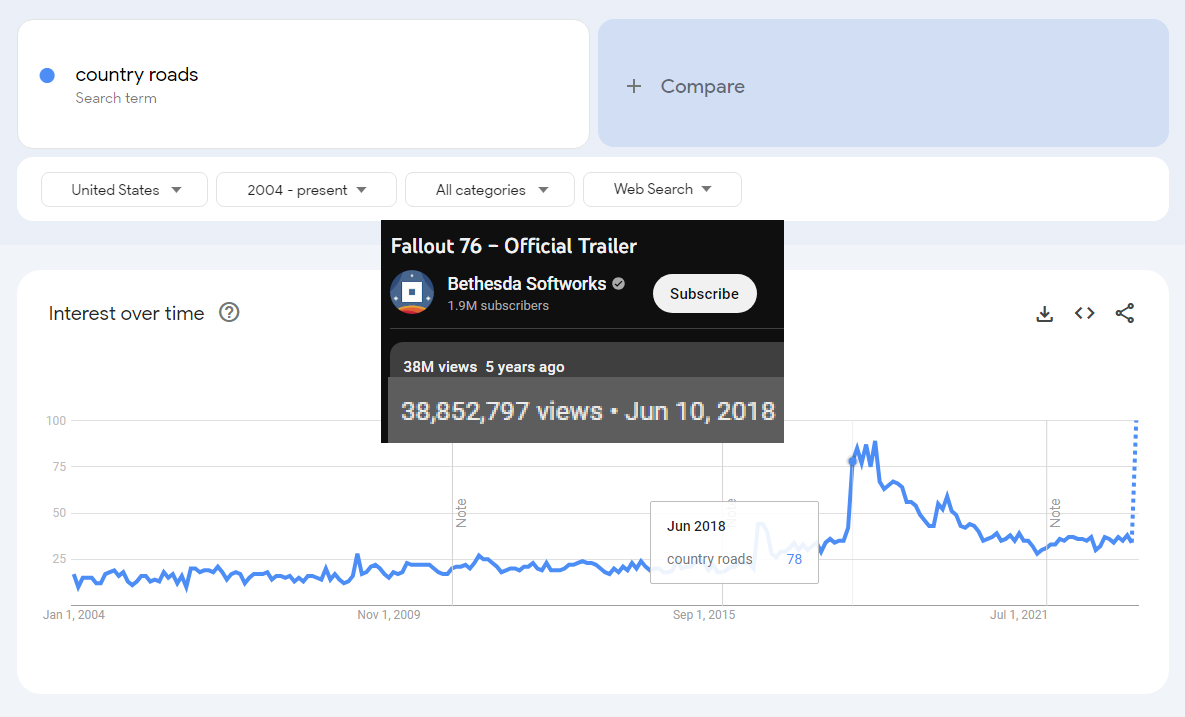Add a comparison term via Compare
Viewport: 1185px width, 717px height.
883,83
